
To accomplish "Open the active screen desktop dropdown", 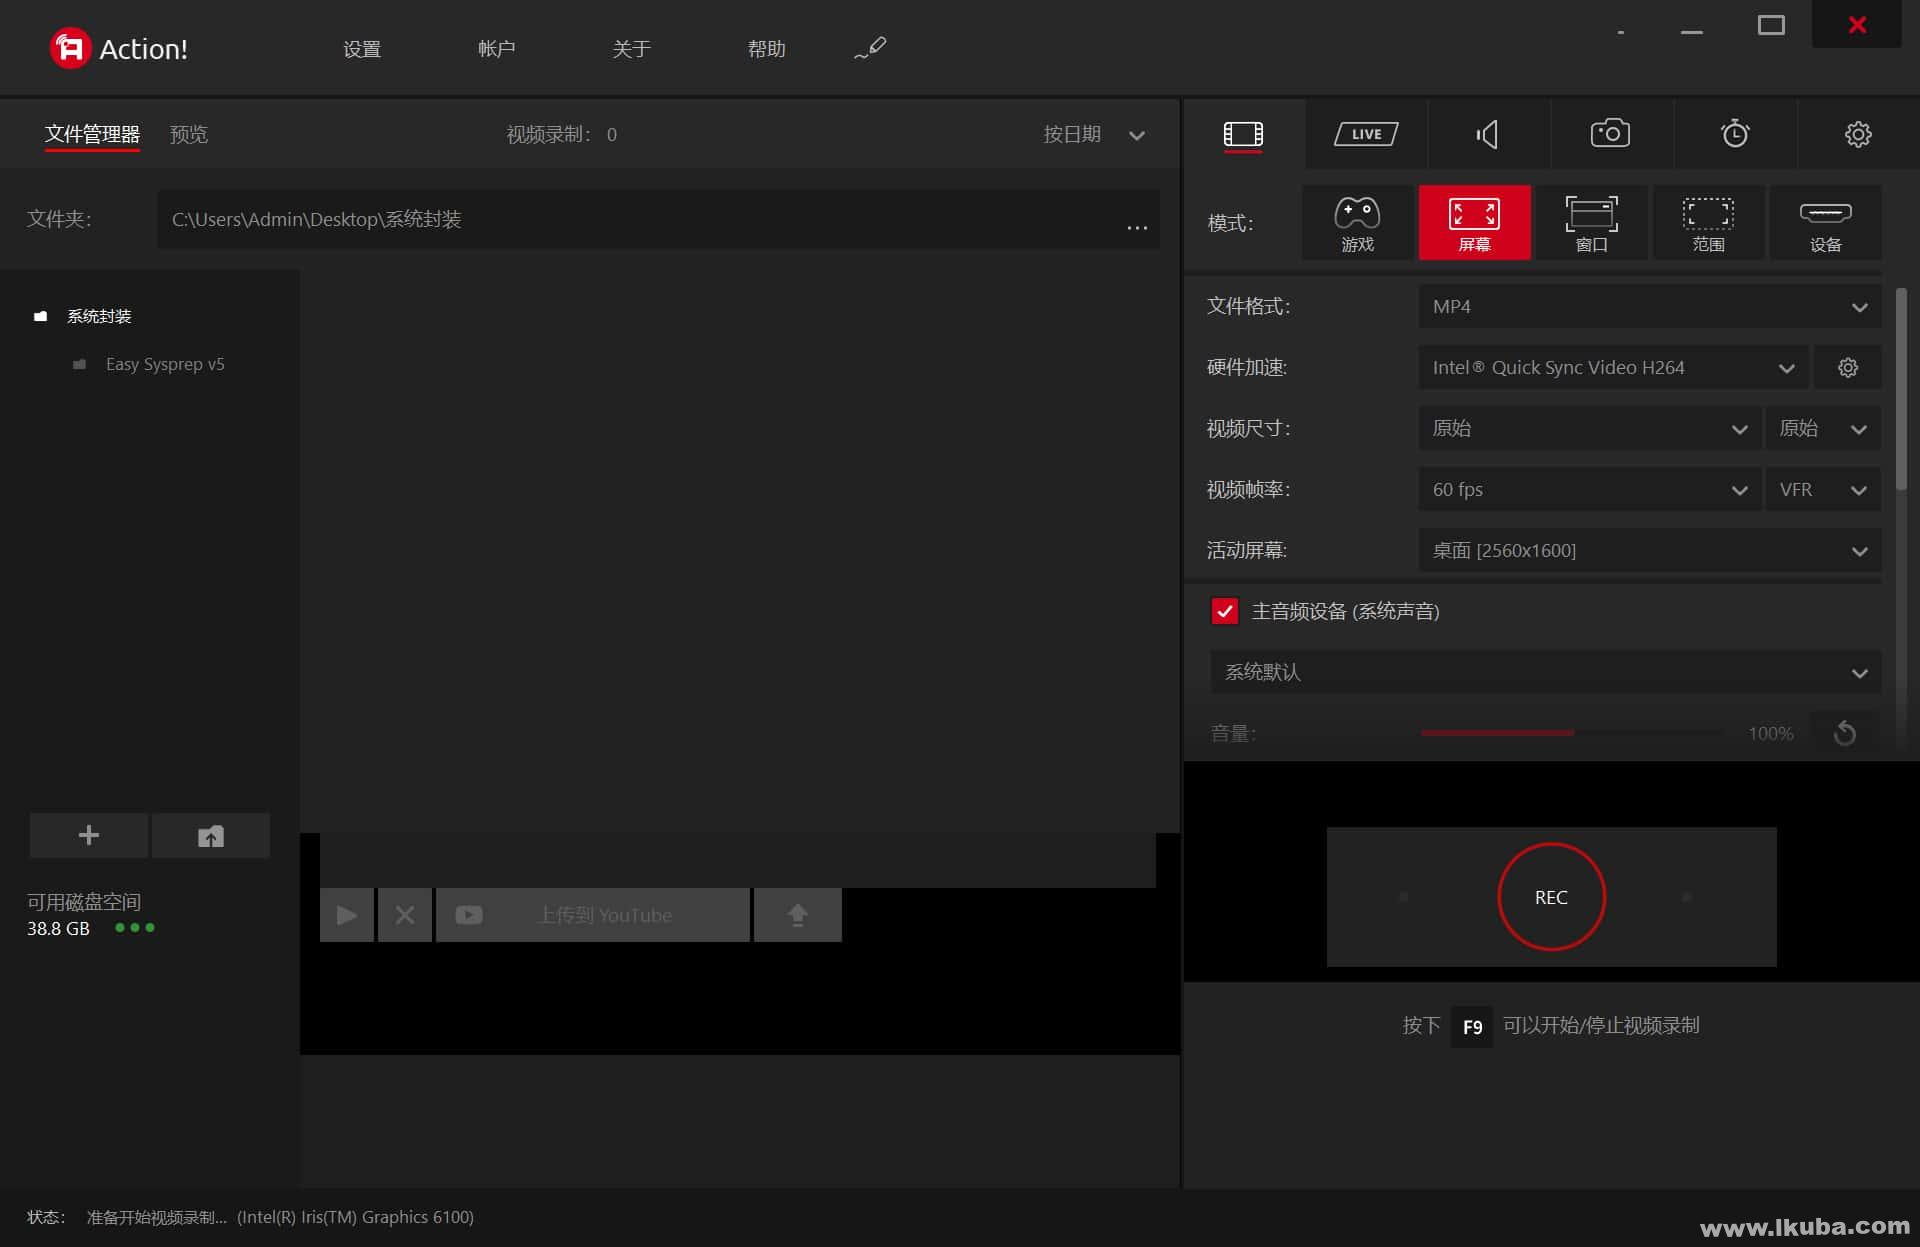I will point(1649,551).
